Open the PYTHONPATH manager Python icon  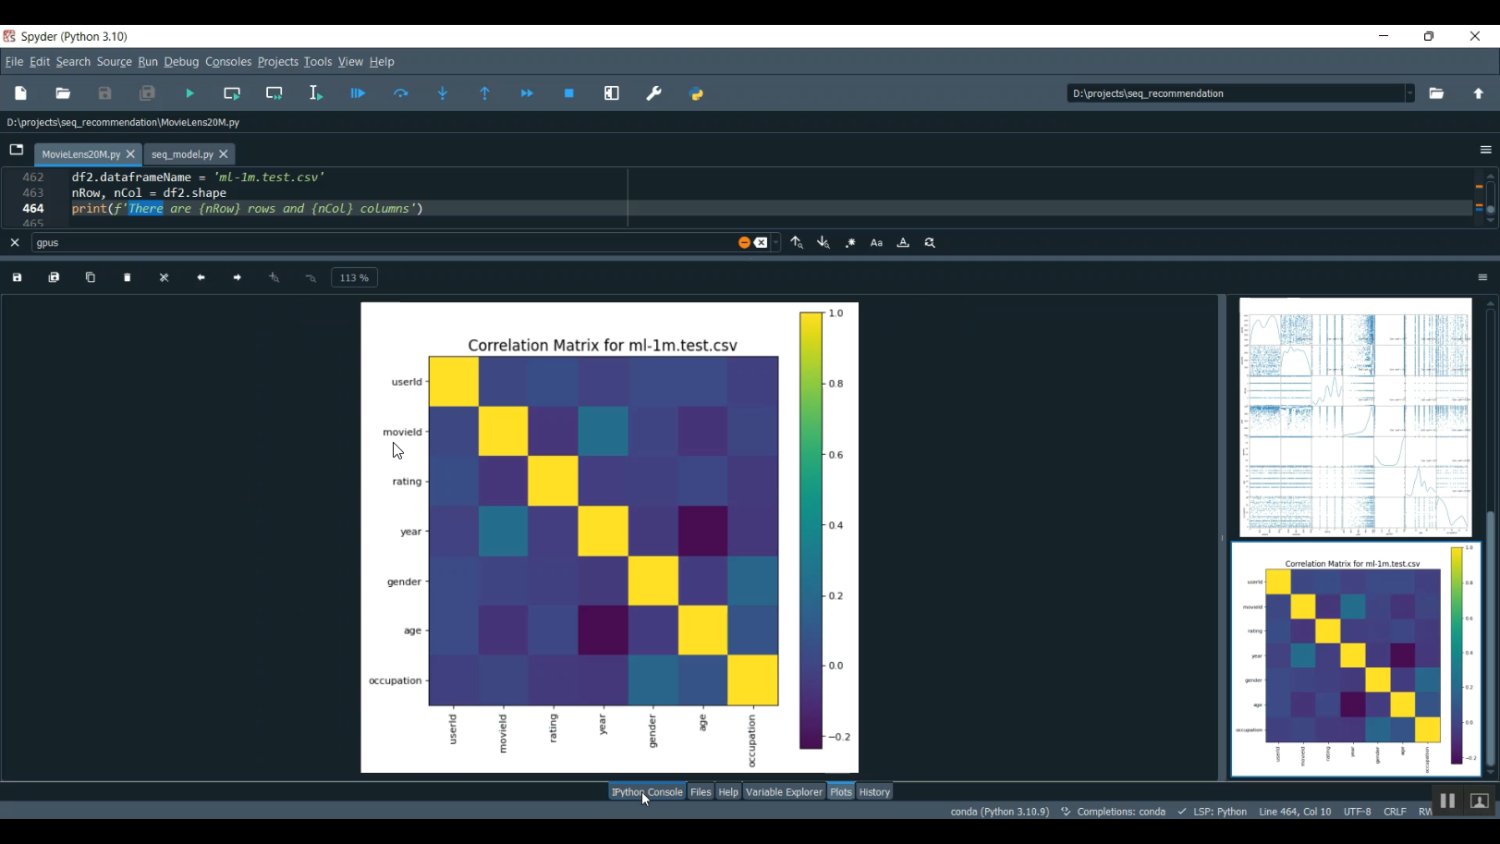pyautogui.click(x=696, y=93)
